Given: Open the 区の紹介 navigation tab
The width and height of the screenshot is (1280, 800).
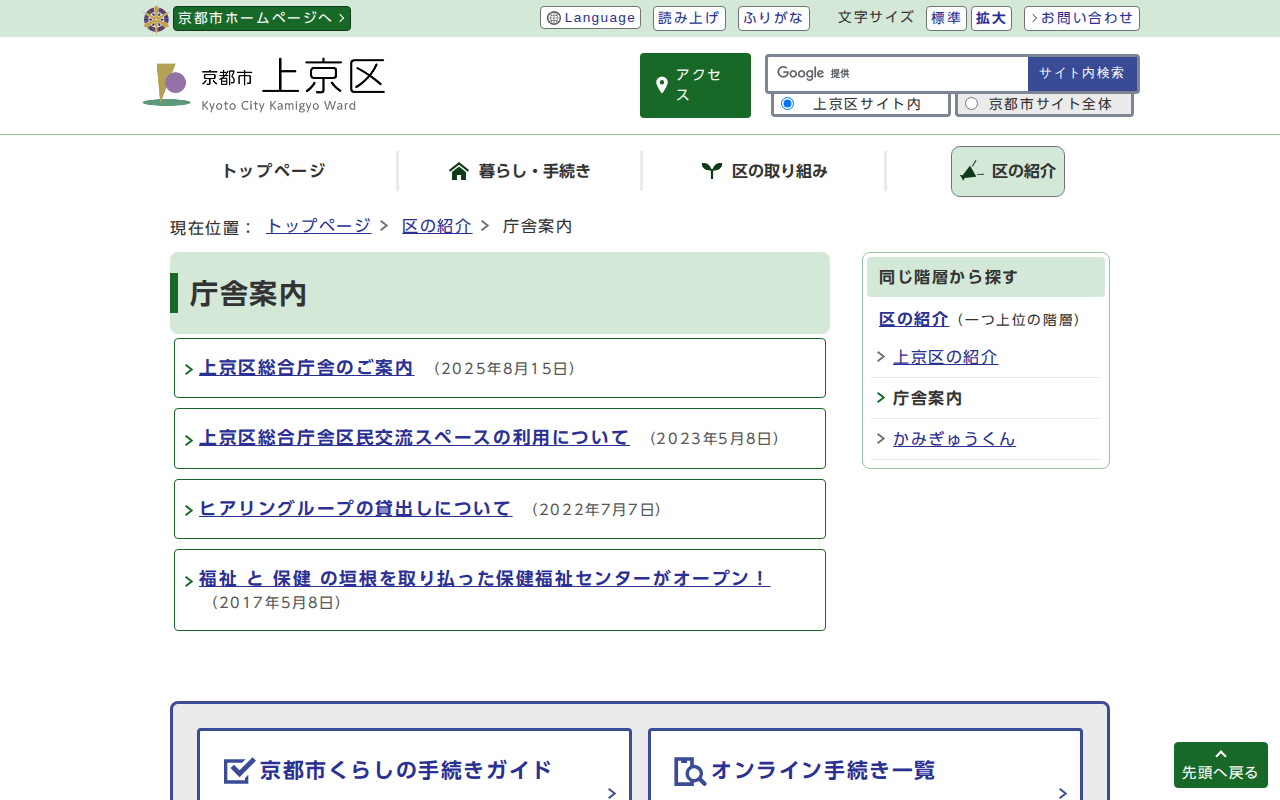Looking at the screenshot, I should [1007, 171].
